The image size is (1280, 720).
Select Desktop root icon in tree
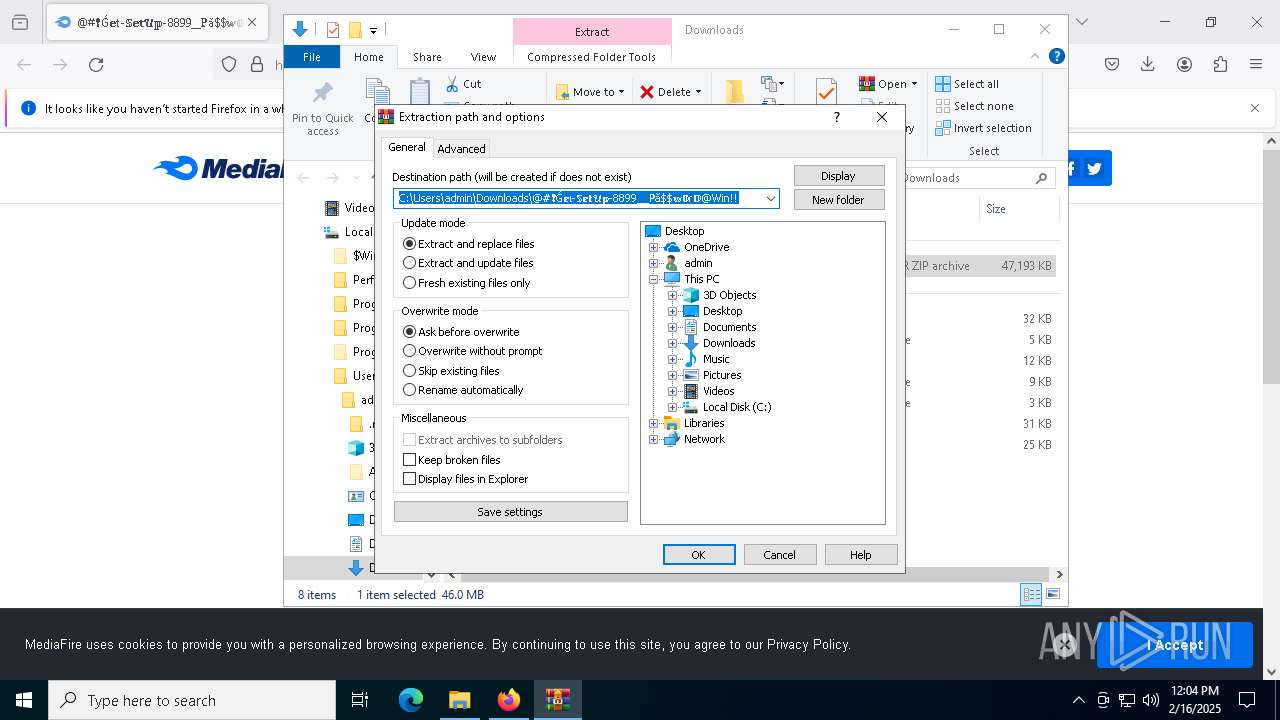(x=653, y=231)
